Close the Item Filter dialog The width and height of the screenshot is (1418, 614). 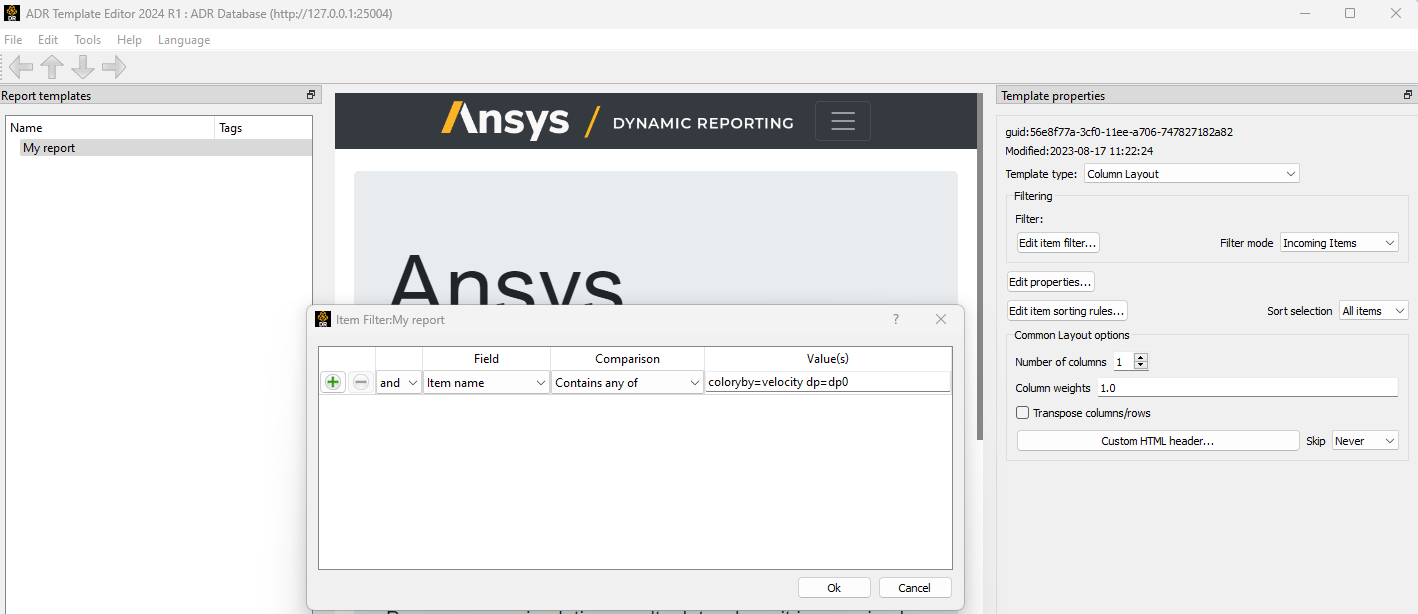click(x=941, y=319)
